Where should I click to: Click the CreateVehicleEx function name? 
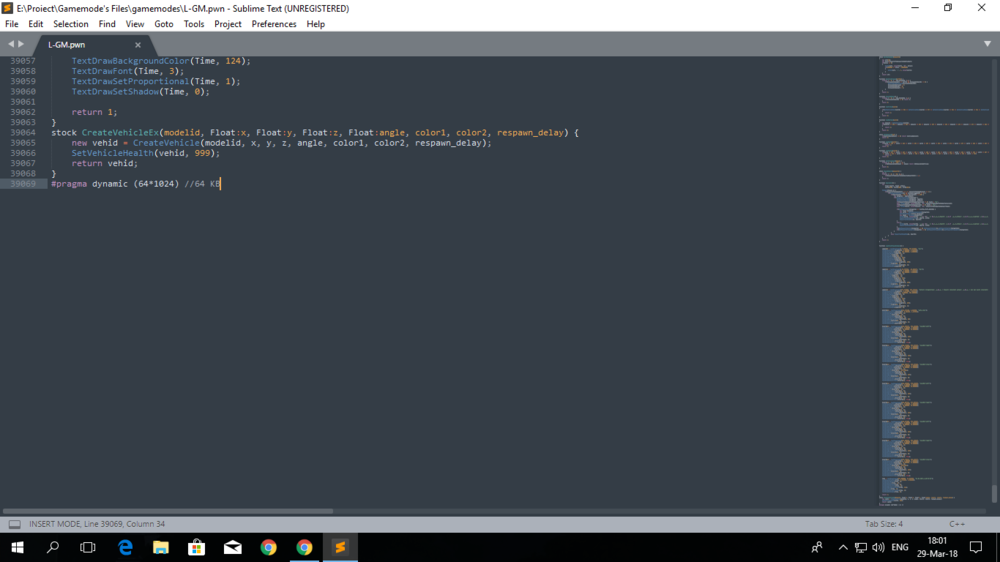coord(120,133)
